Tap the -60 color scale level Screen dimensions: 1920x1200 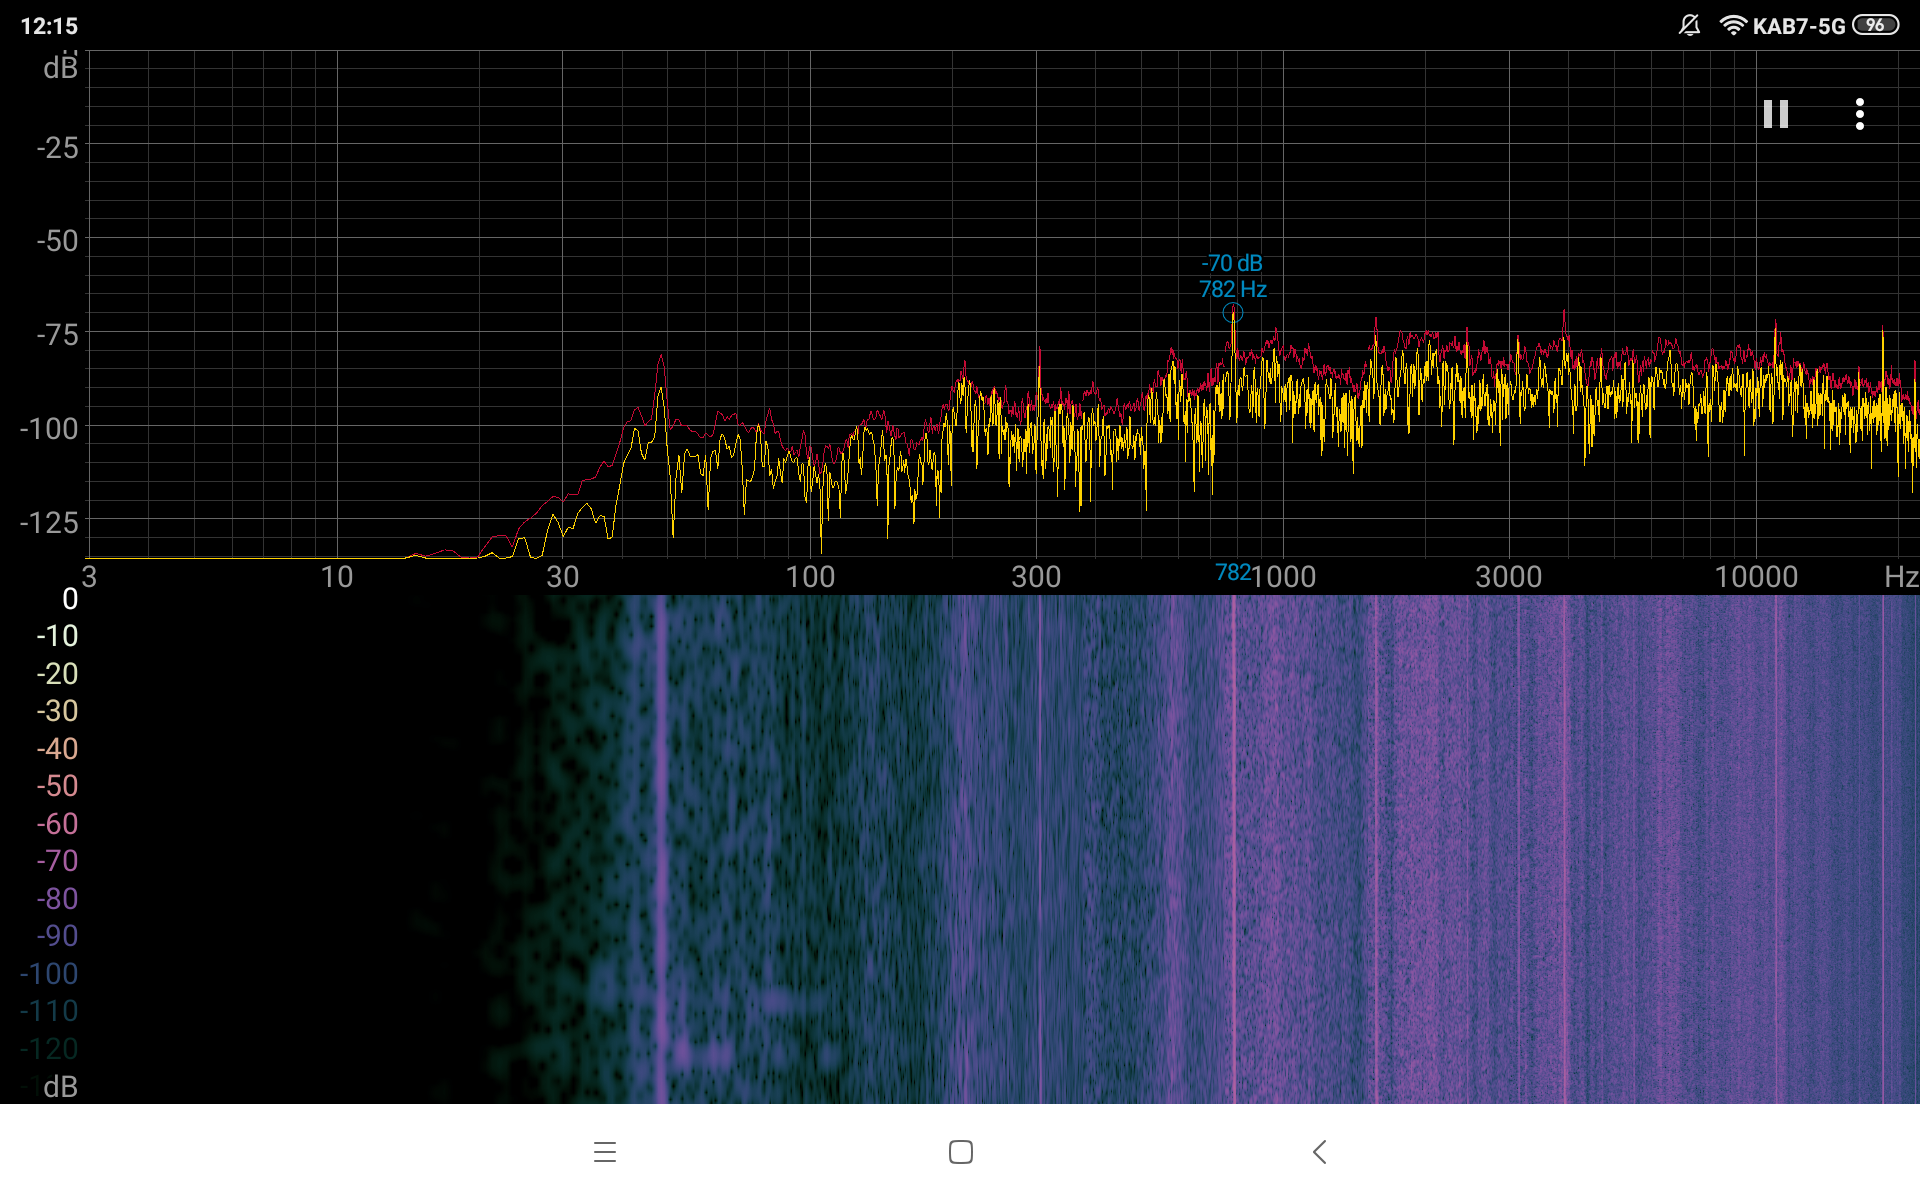pos(57,824)
